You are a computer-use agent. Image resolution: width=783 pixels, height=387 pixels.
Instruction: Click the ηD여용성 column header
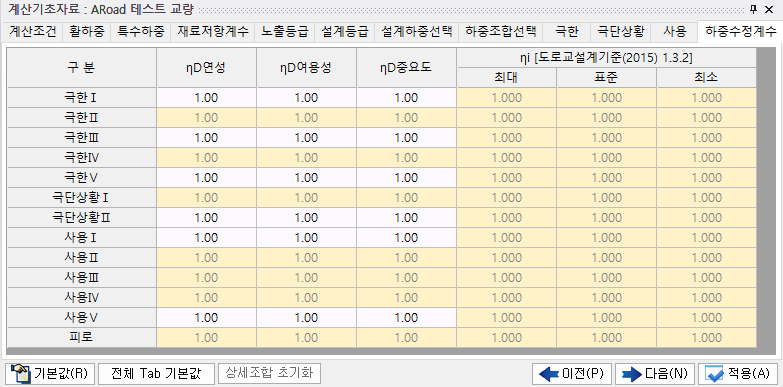coord(306,68)
